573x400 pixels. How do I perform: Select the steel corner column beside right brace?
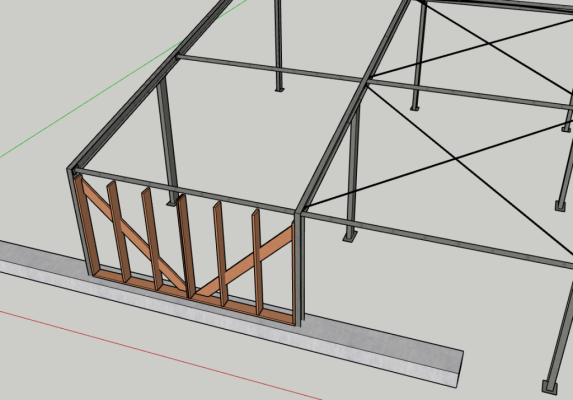[300, 268]
